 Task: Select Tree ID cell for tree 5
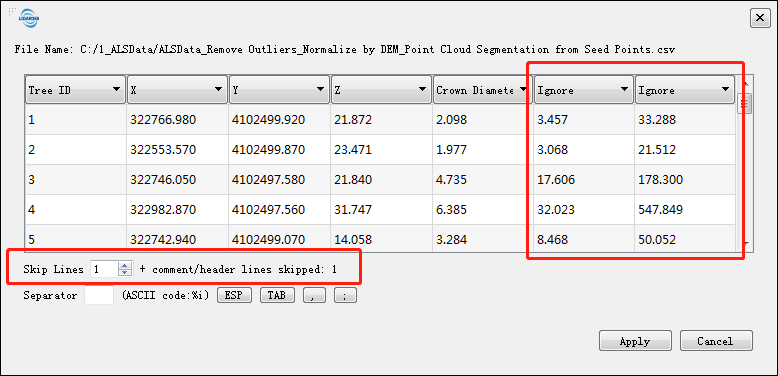(x=75, y=238)
